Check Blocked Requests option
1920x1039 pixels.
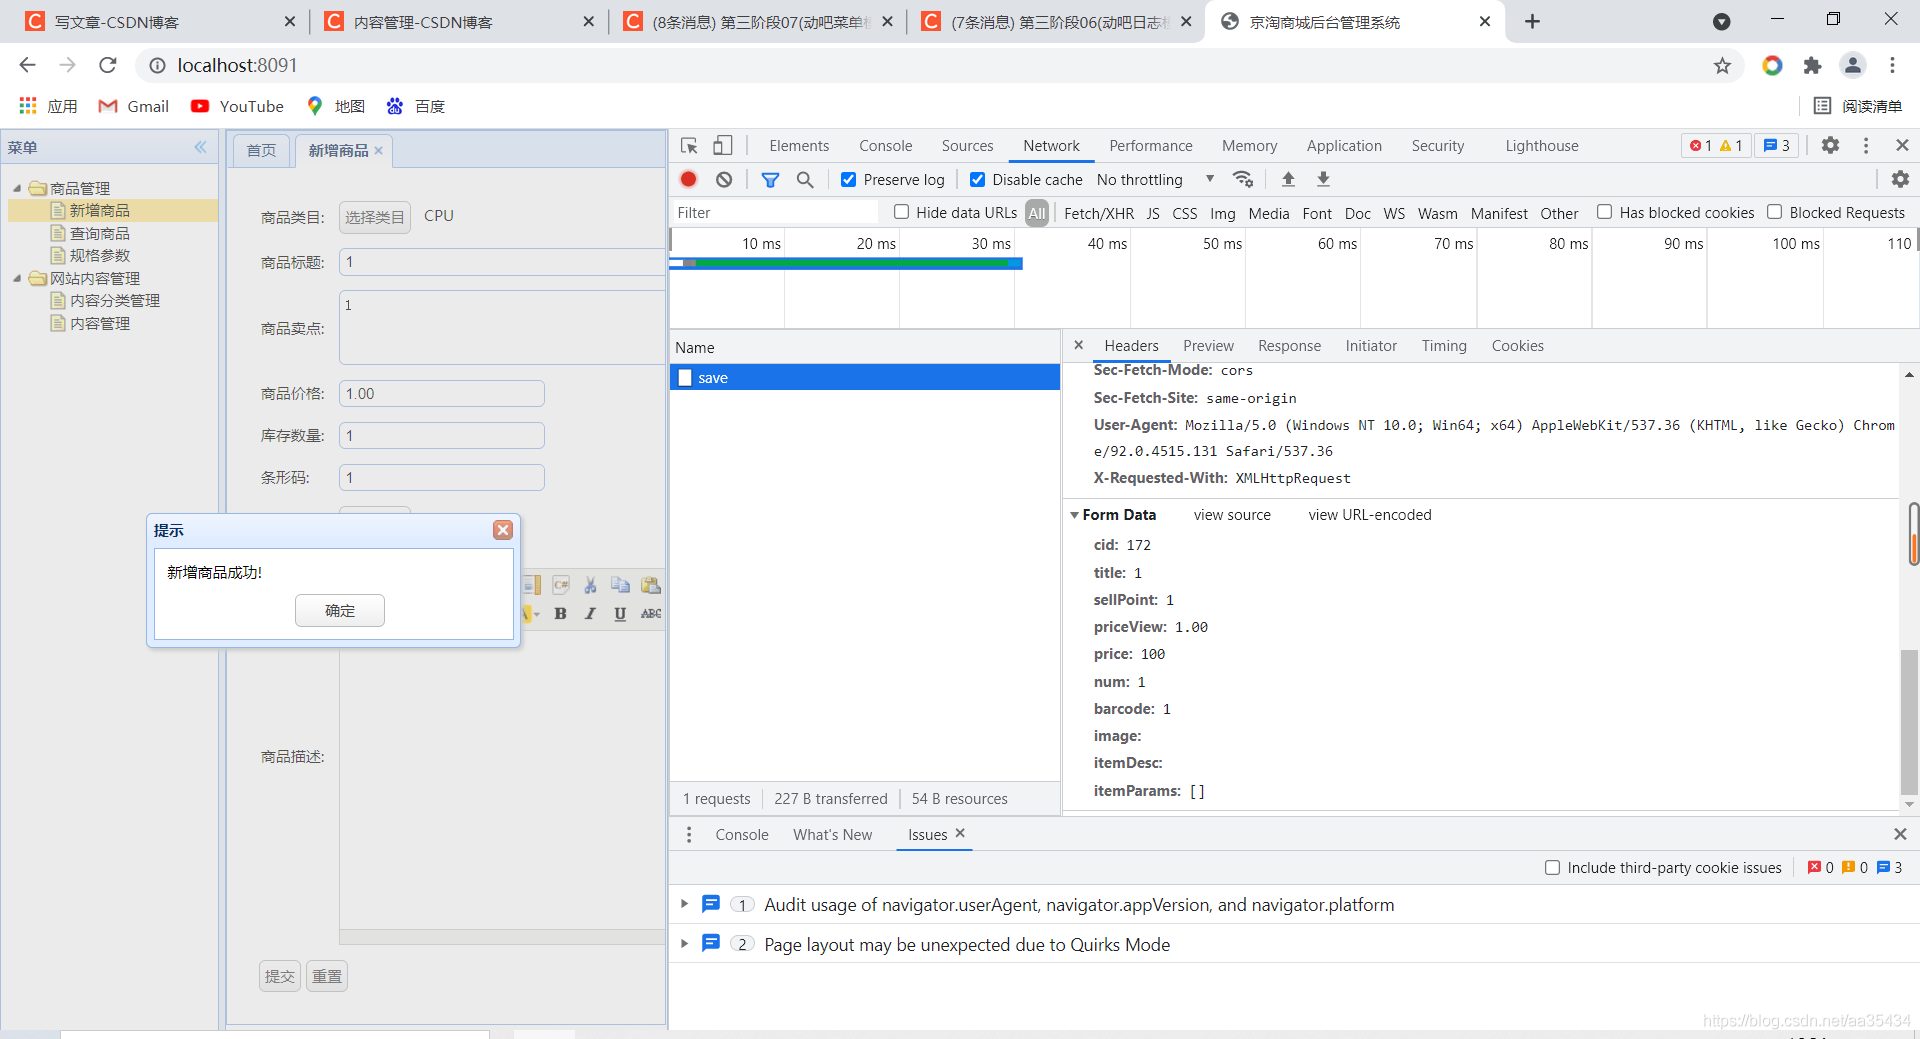[1774, 212]
